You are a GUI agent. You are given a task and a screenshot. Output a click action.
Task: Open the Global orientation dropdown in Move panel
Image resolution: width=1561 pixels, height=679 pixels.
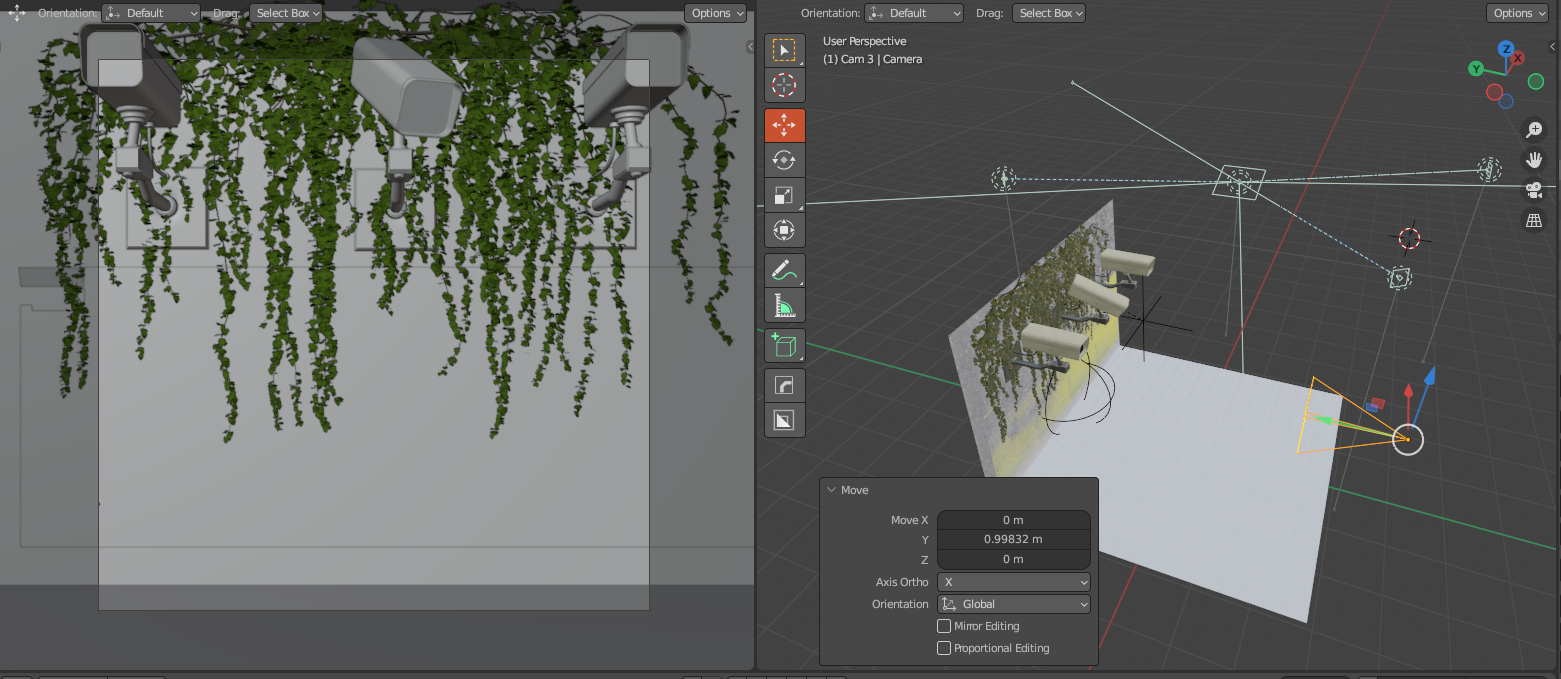click(1013, 604)
